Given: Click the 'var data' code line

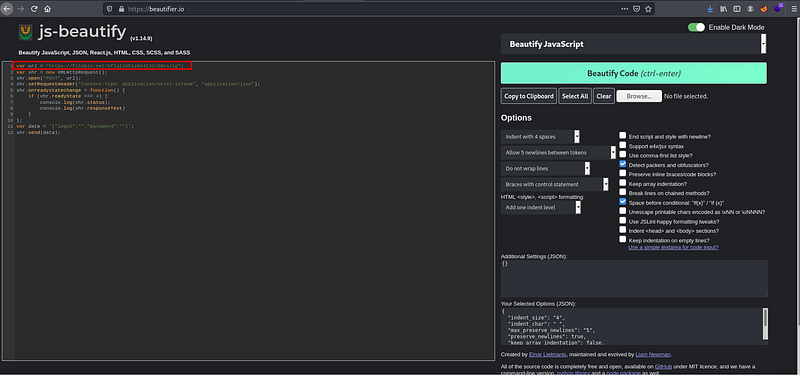Looking at the screenshot, I should 75,126.
